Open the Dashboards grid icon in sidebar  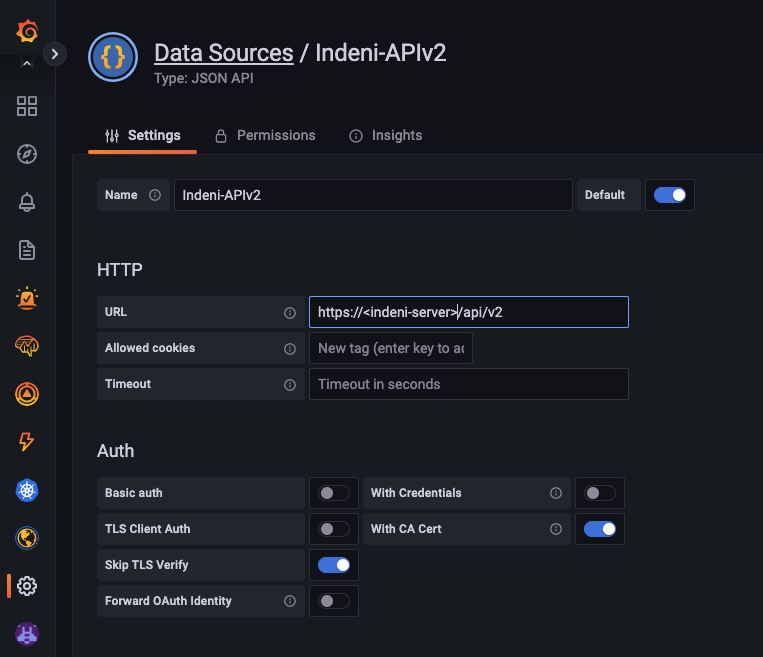click(x=27, y=106)
